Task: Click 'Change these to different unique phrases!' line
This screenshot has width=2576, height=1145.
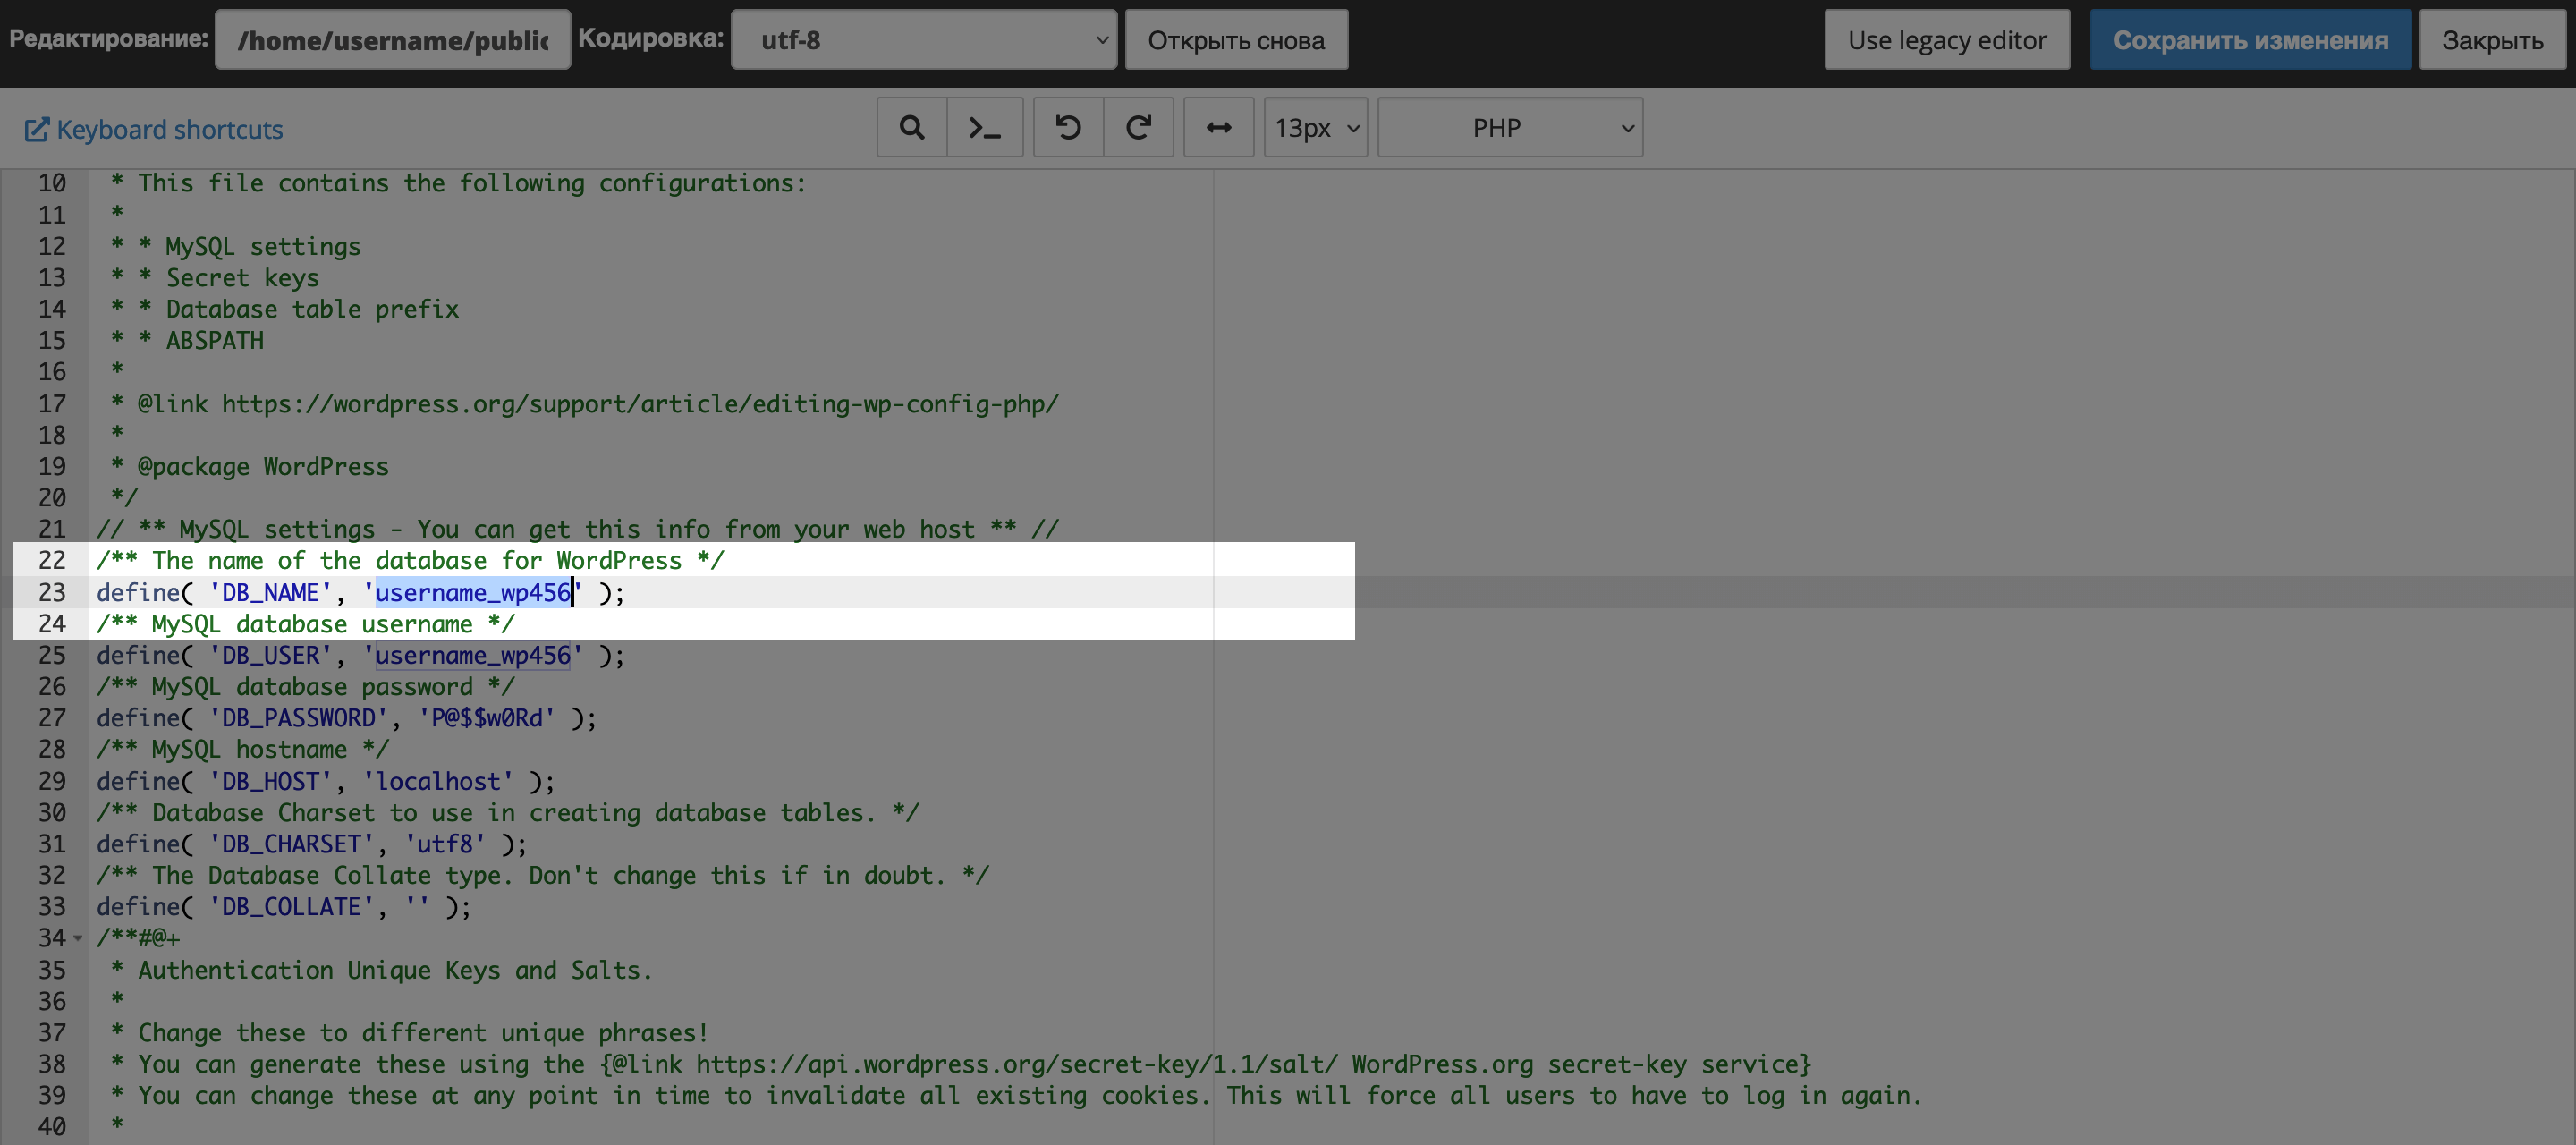Action: pos(410,1033)
